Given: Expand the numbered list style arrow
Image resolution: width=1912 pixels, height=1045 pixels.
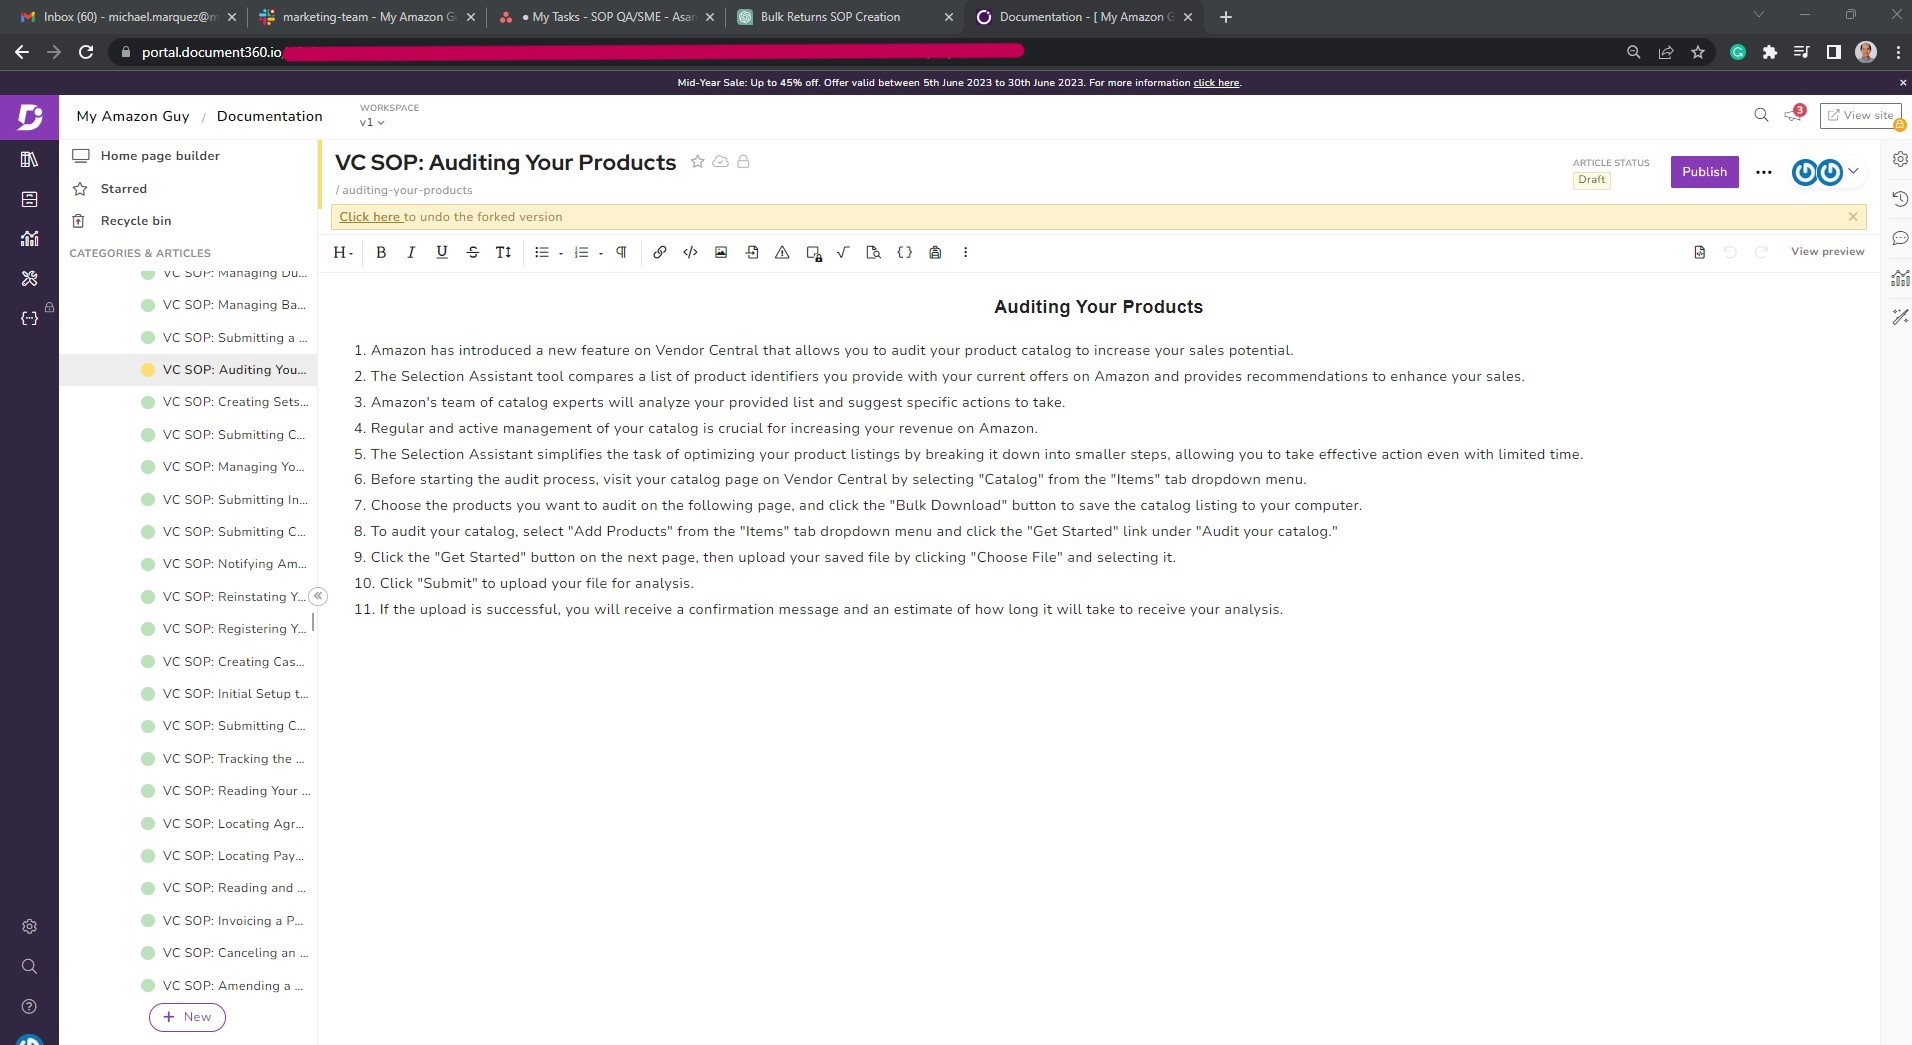Looking at the screenshot, I should 601,254.
